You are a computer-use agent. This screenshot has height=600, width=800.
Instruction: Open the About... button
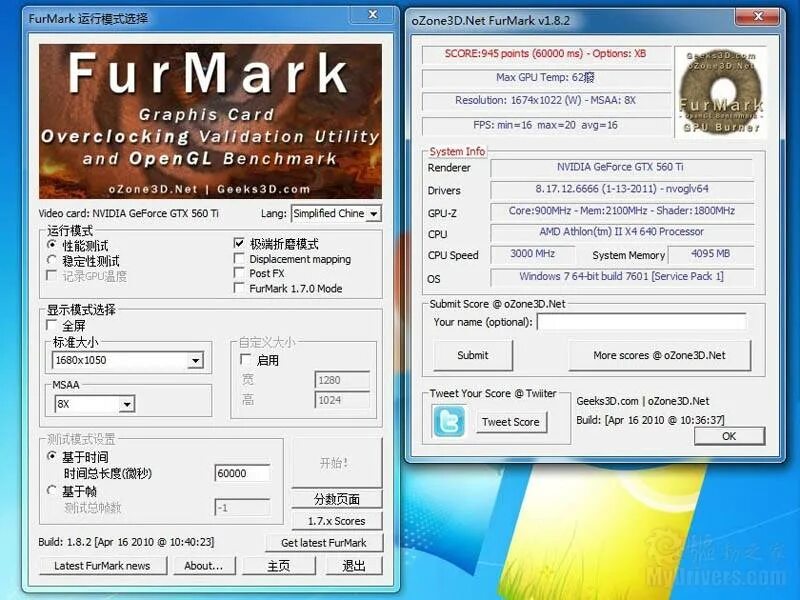[204, 566]
